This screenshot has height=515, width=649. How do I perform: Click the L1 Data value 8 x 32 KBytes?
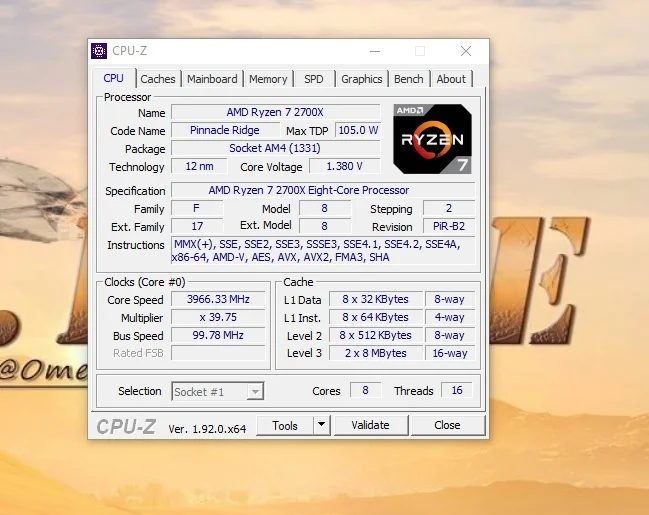376,299
